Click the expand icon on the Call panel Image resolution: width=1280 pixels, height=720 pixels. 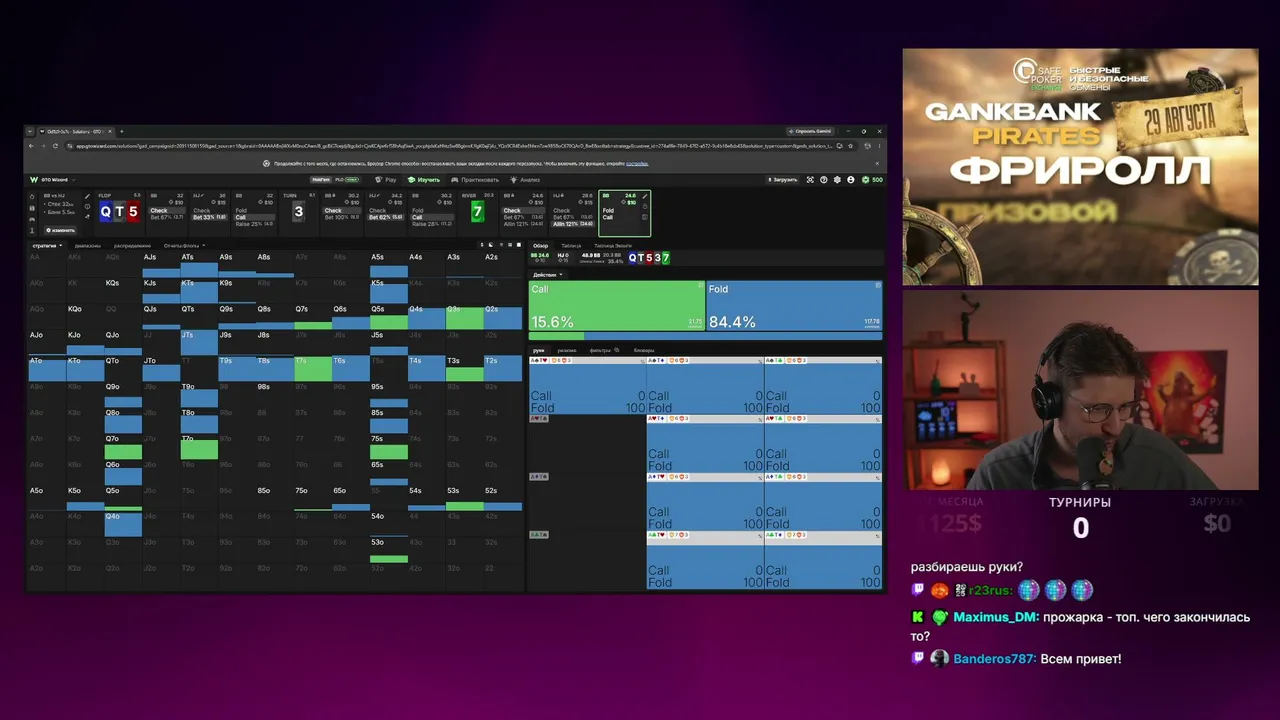(x=701, y=286)
